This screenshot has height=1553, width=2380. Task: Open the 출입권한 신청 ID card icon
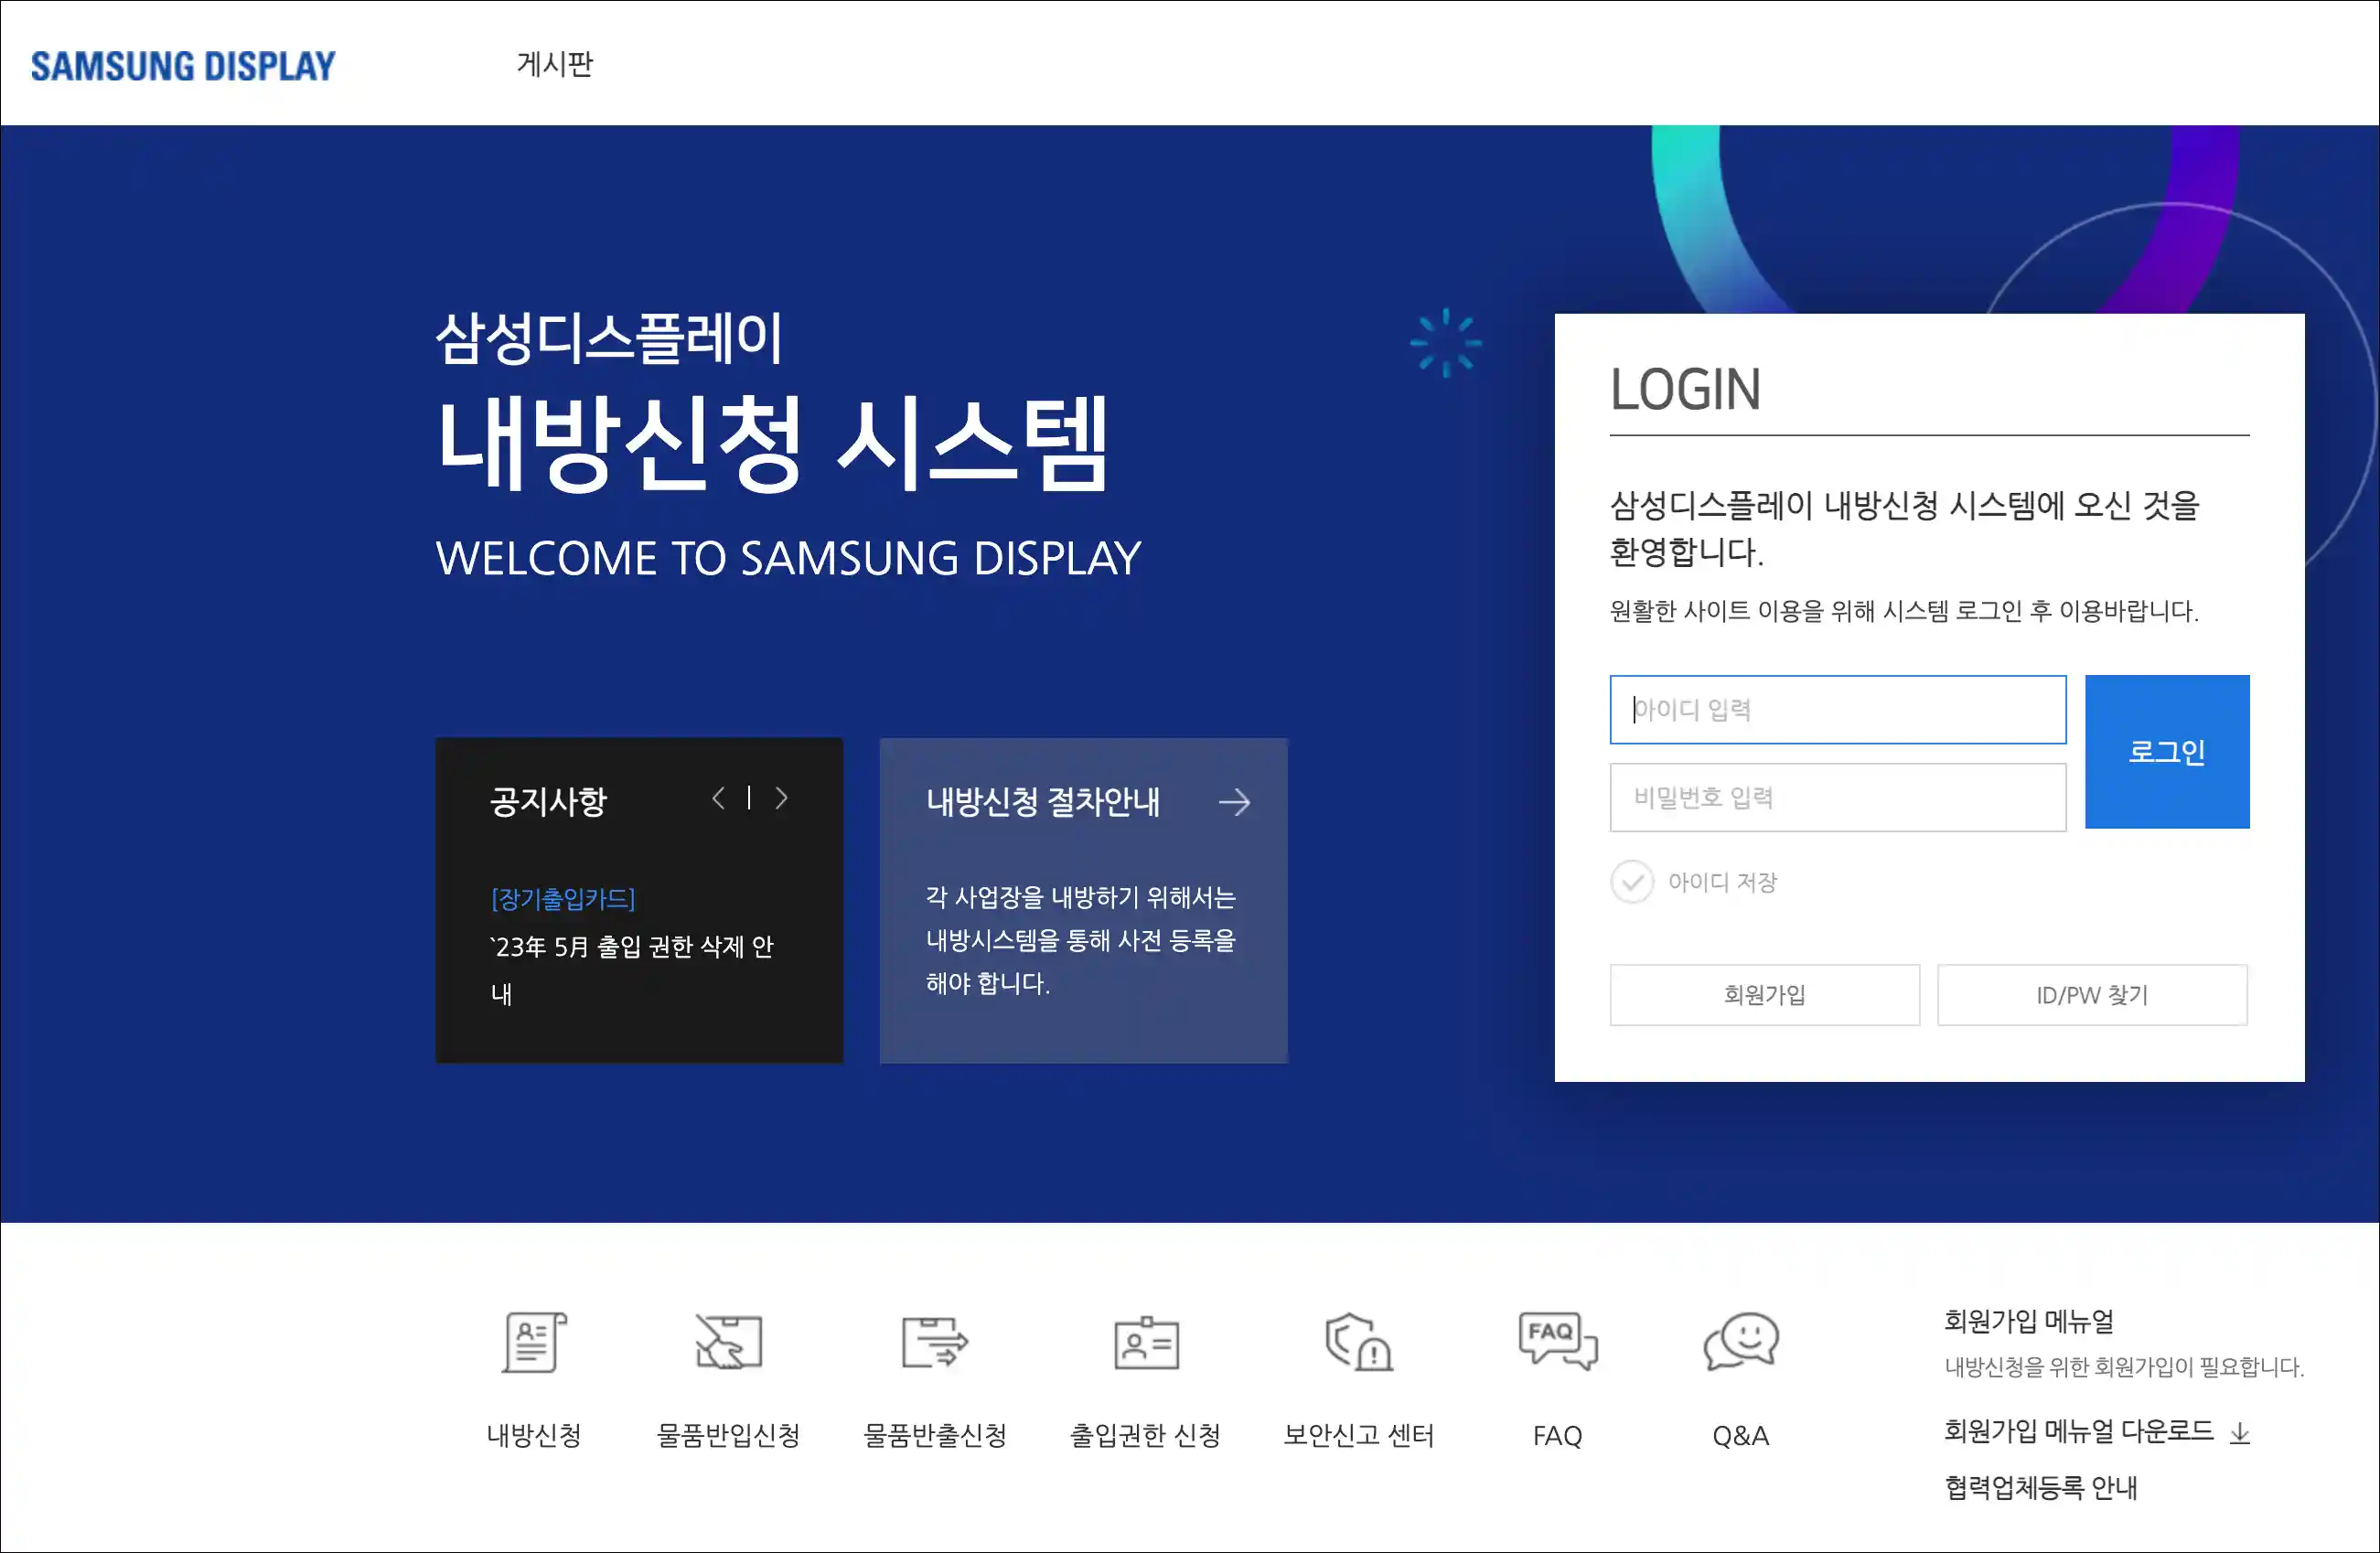(x=1146, y=1343)
